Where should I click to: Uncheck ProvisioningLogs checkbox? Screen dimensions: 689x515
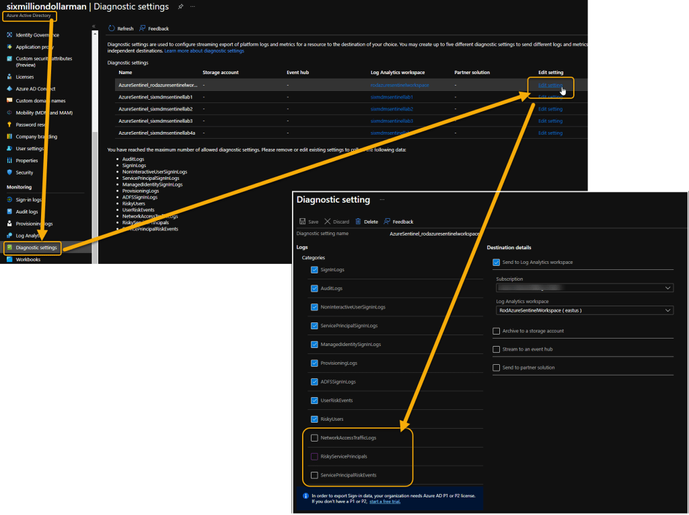(314, 363)
